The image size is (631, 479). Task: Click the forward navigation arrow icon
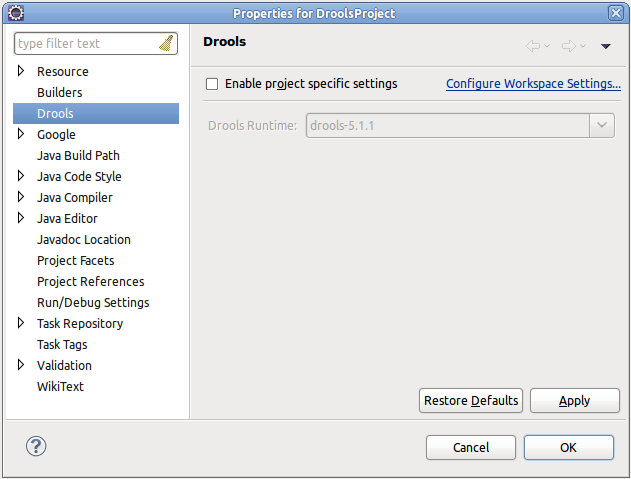point(569,46)
